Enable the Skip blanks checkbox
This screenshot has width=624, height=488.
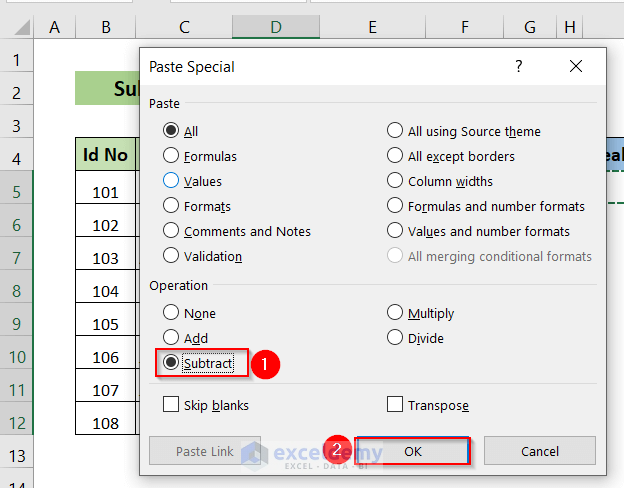click(x=171, y=405)
